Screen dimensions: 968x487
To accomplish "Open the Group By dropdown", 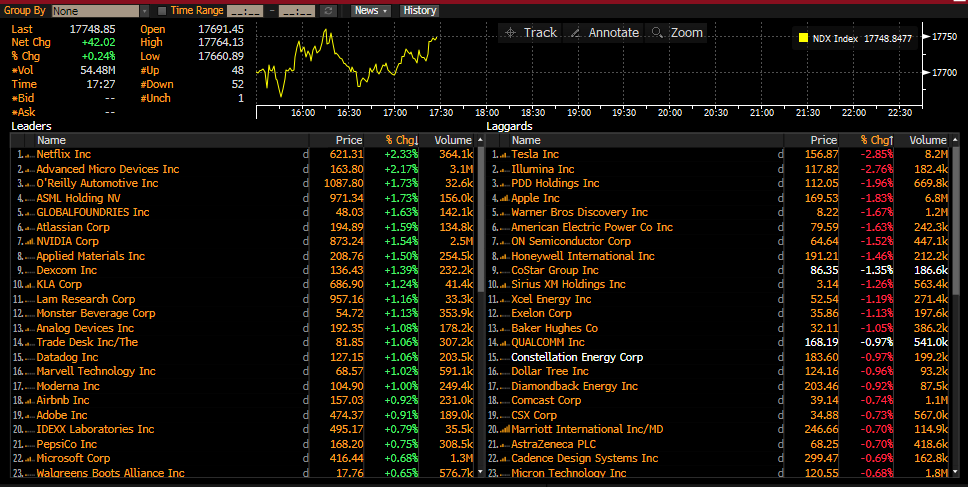I will (x=98, y=10).
